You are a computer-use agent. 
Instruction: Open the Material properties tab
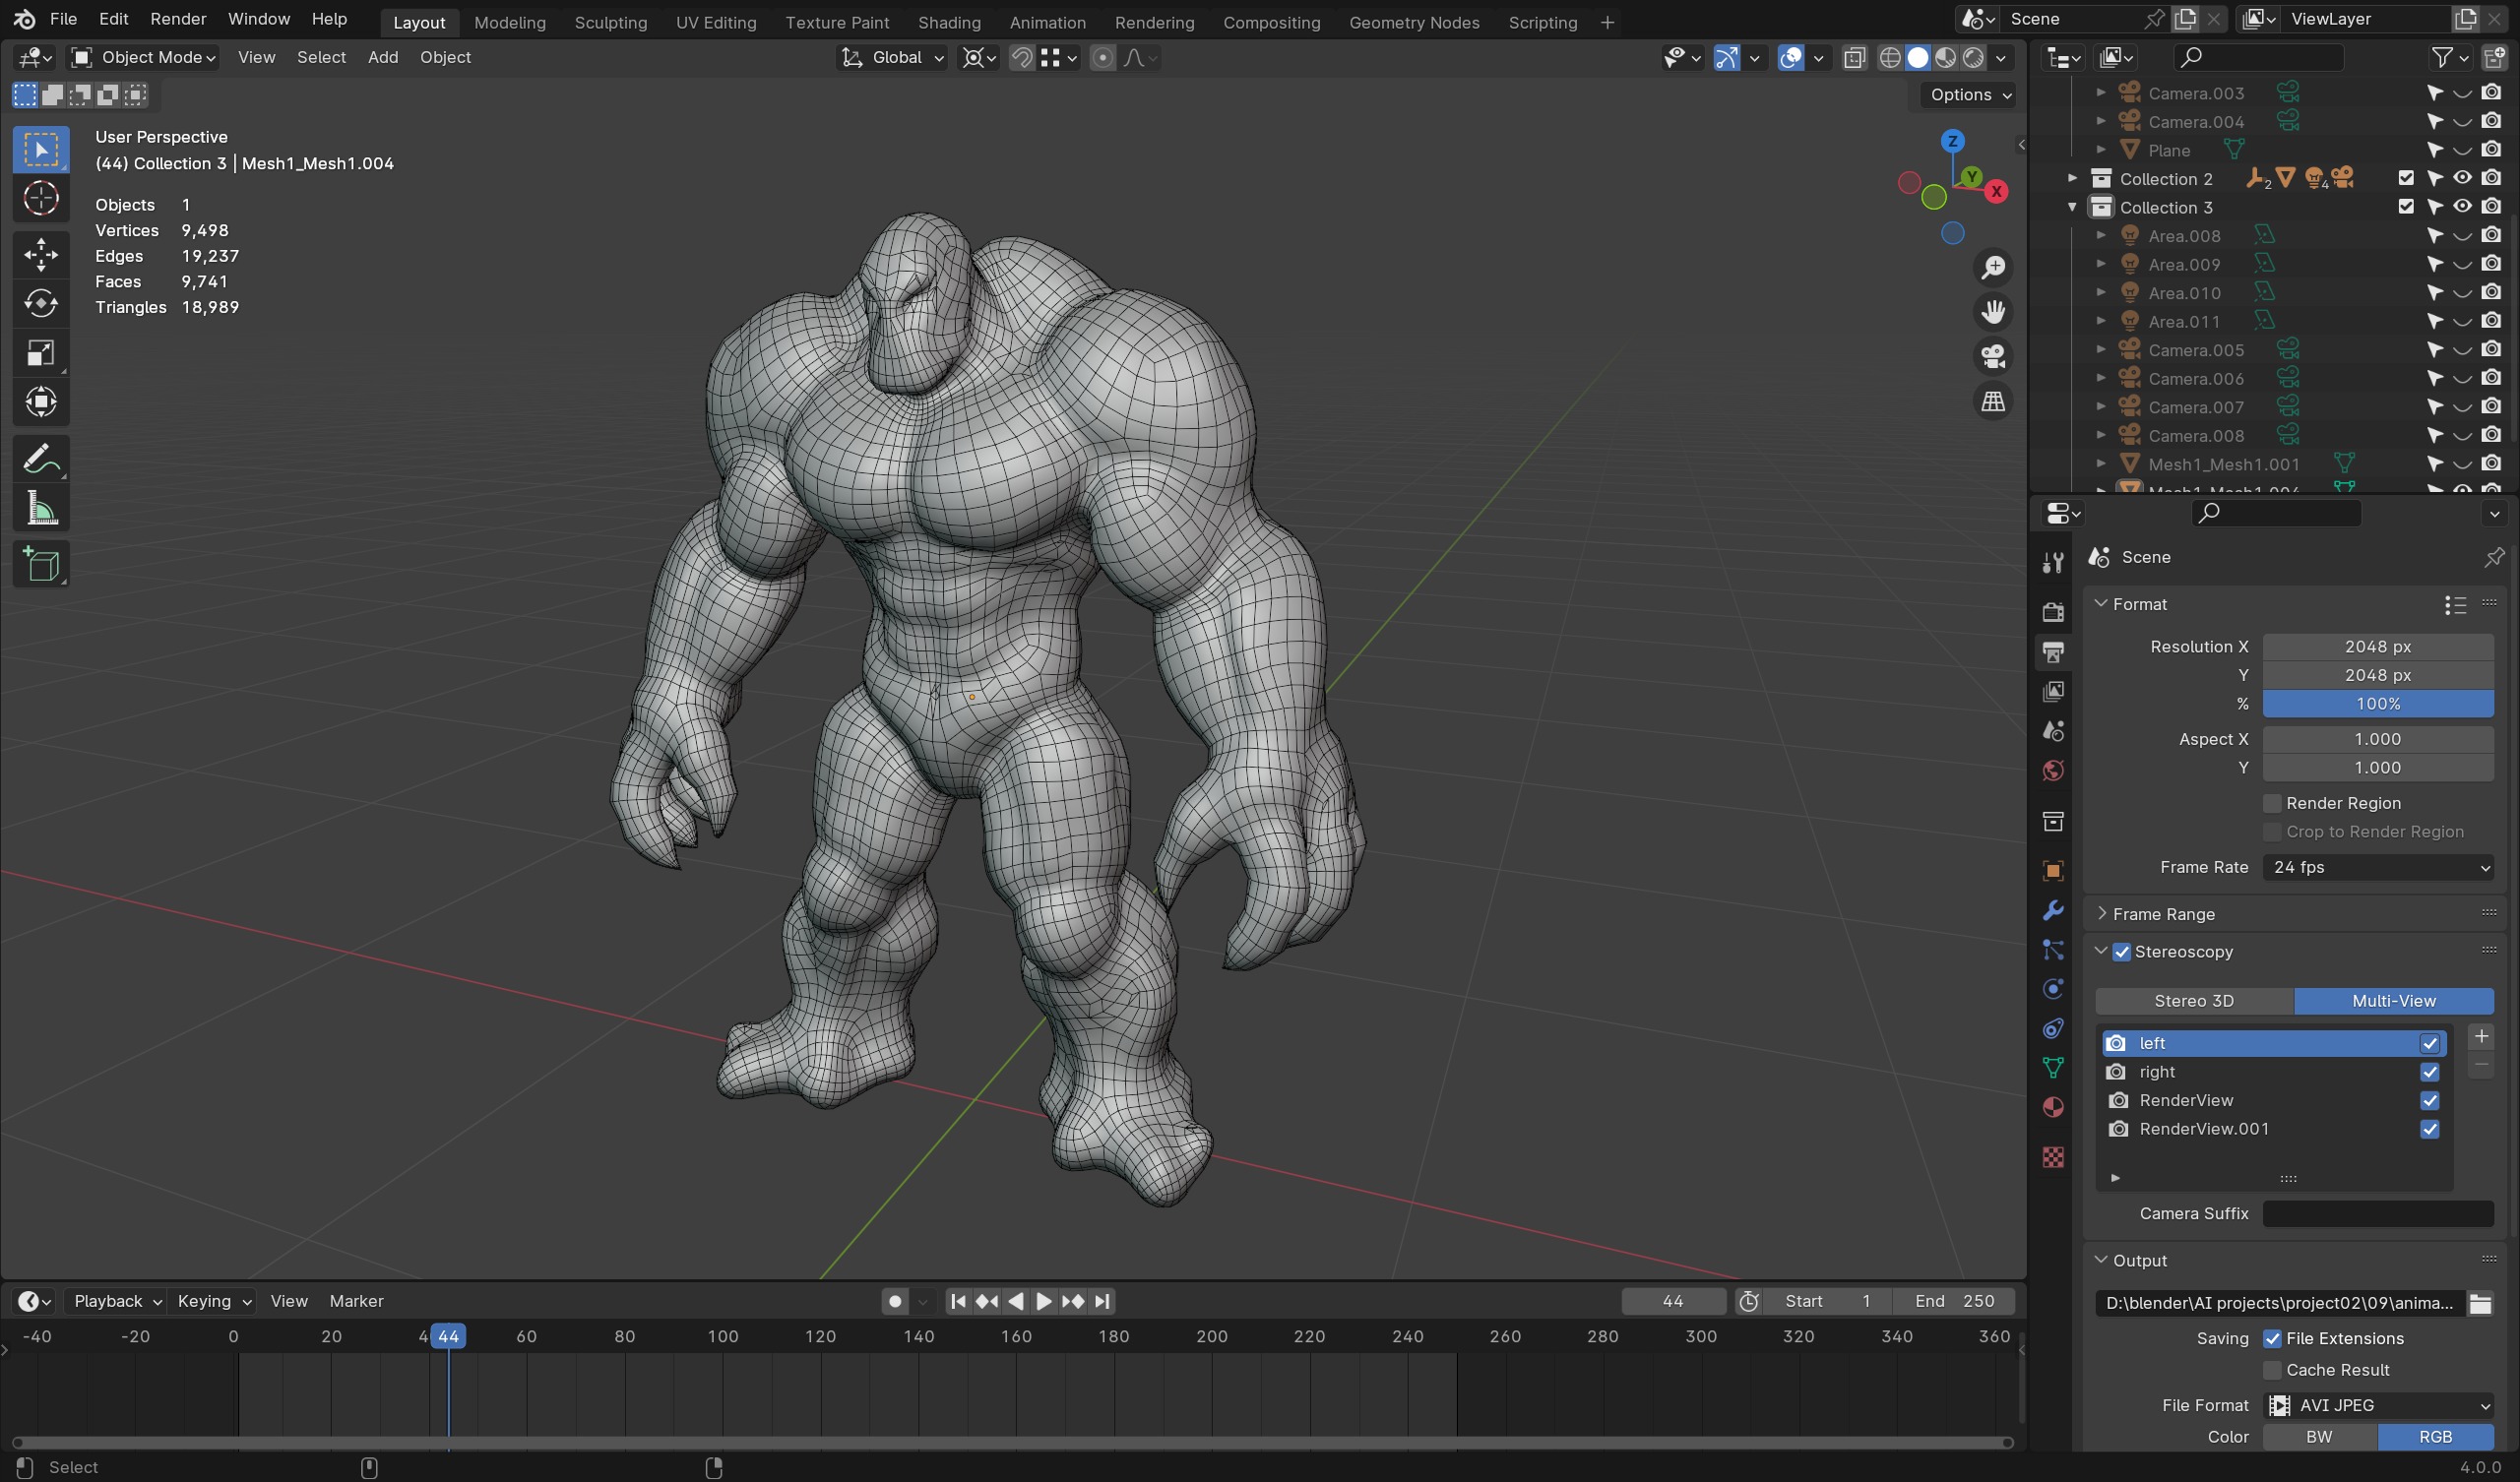(2053, 1108)
